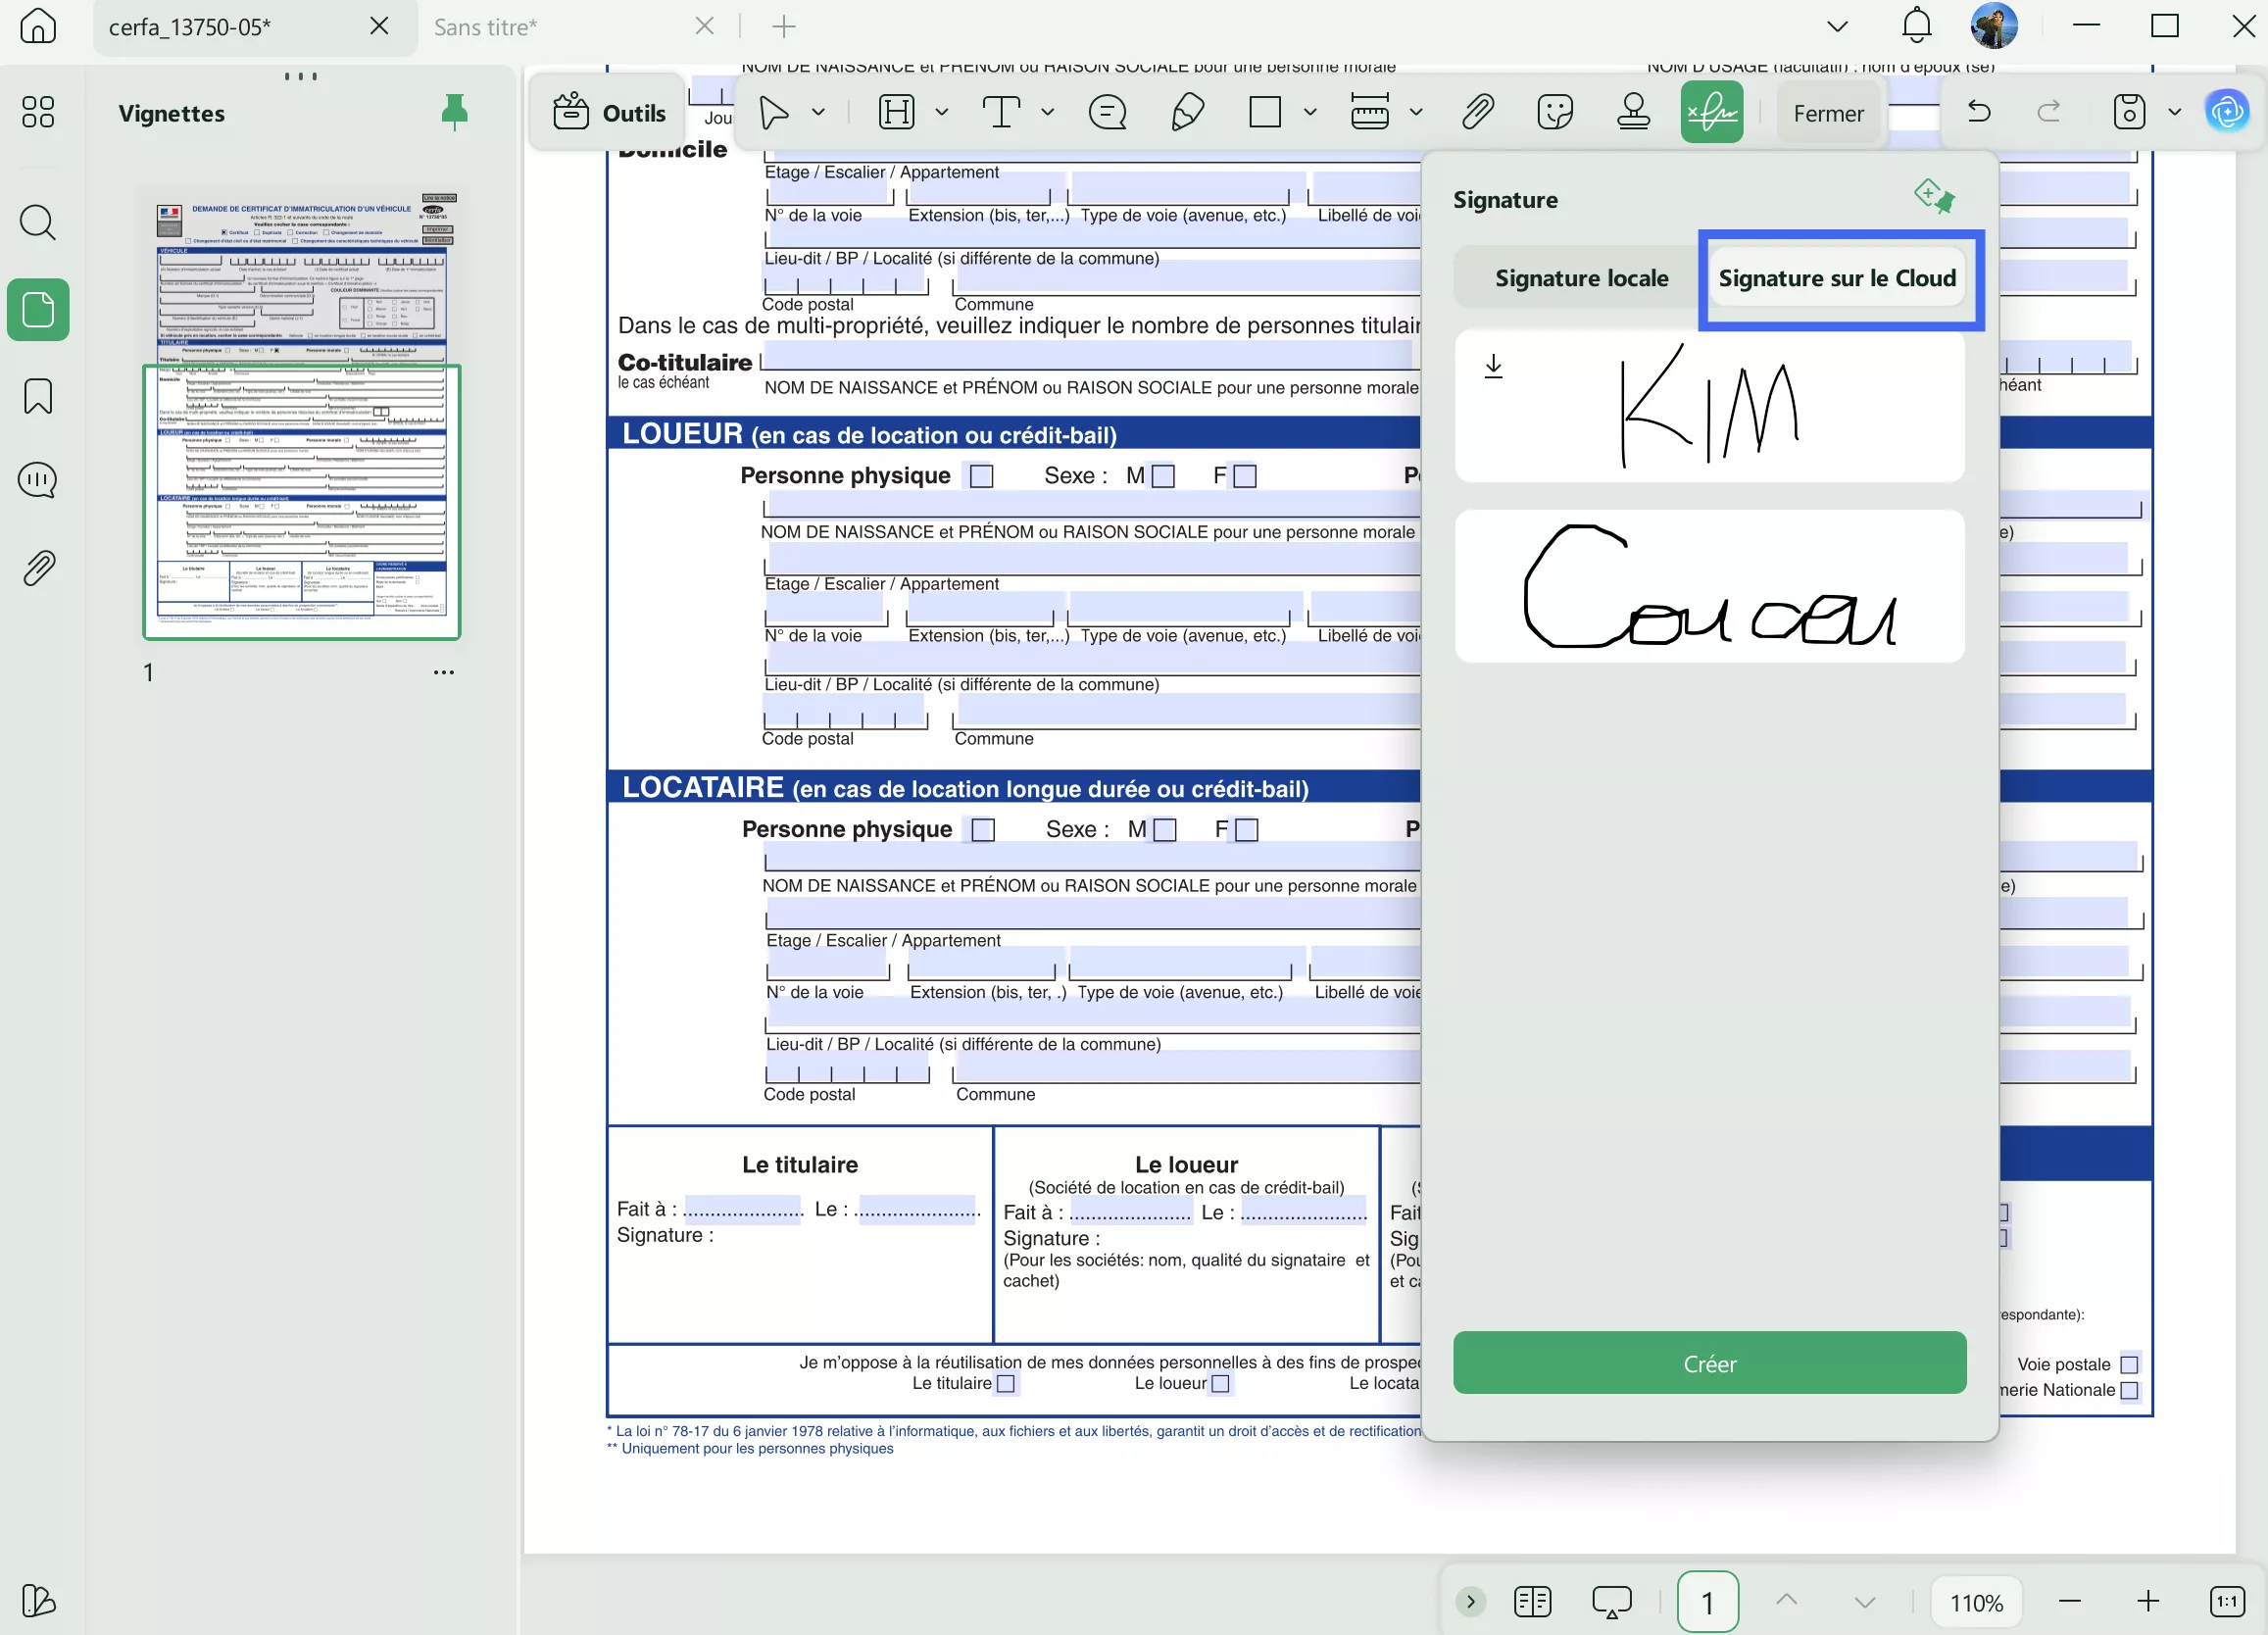Viewport: 2268px width, 1635px height.
Task: Select the Coucou signature thumbnail
Action: [1709, 587]
